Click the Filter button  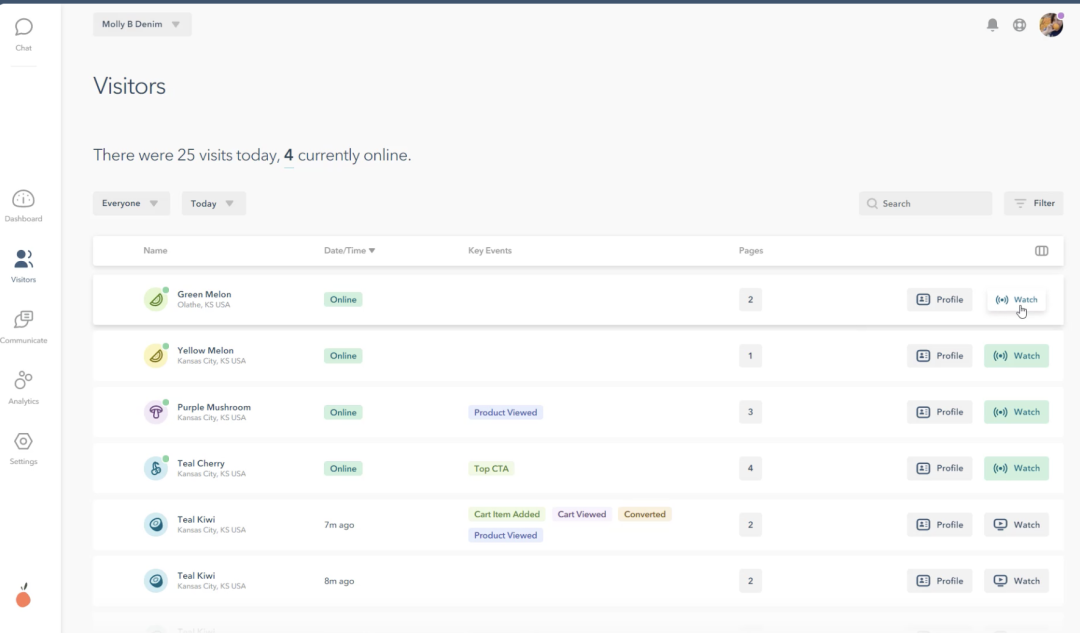point(1033,204)
